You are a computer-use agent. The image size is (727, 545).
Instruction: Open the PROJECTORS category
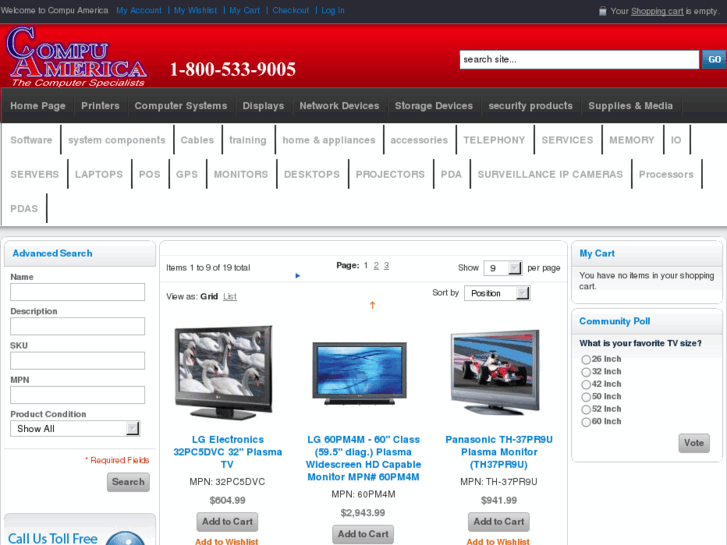click(x=390, y=174)
